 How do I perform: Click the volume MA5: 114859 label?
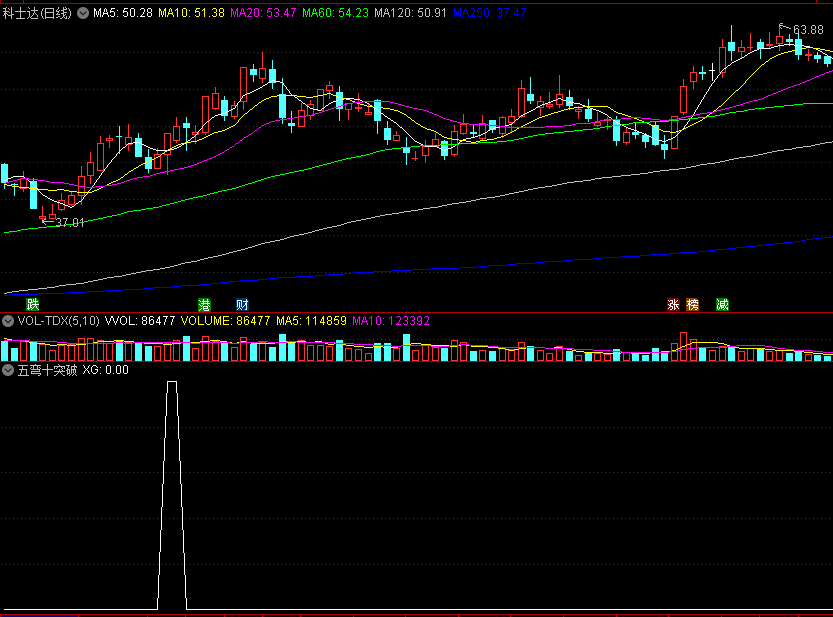[311, 321]
